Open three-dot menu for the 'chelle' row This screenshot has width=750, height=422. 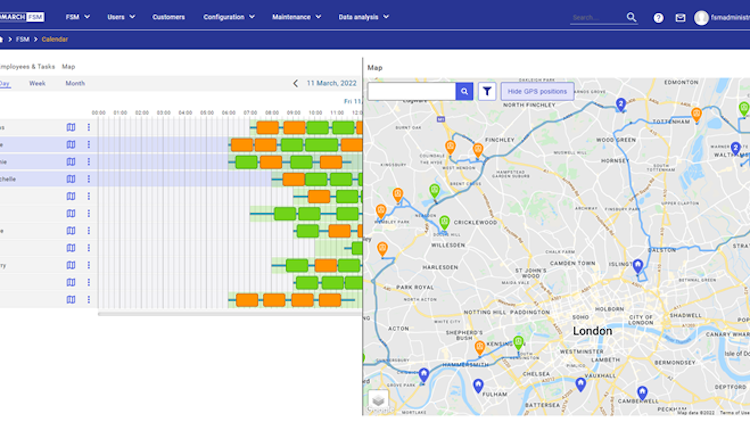(88, 179)
